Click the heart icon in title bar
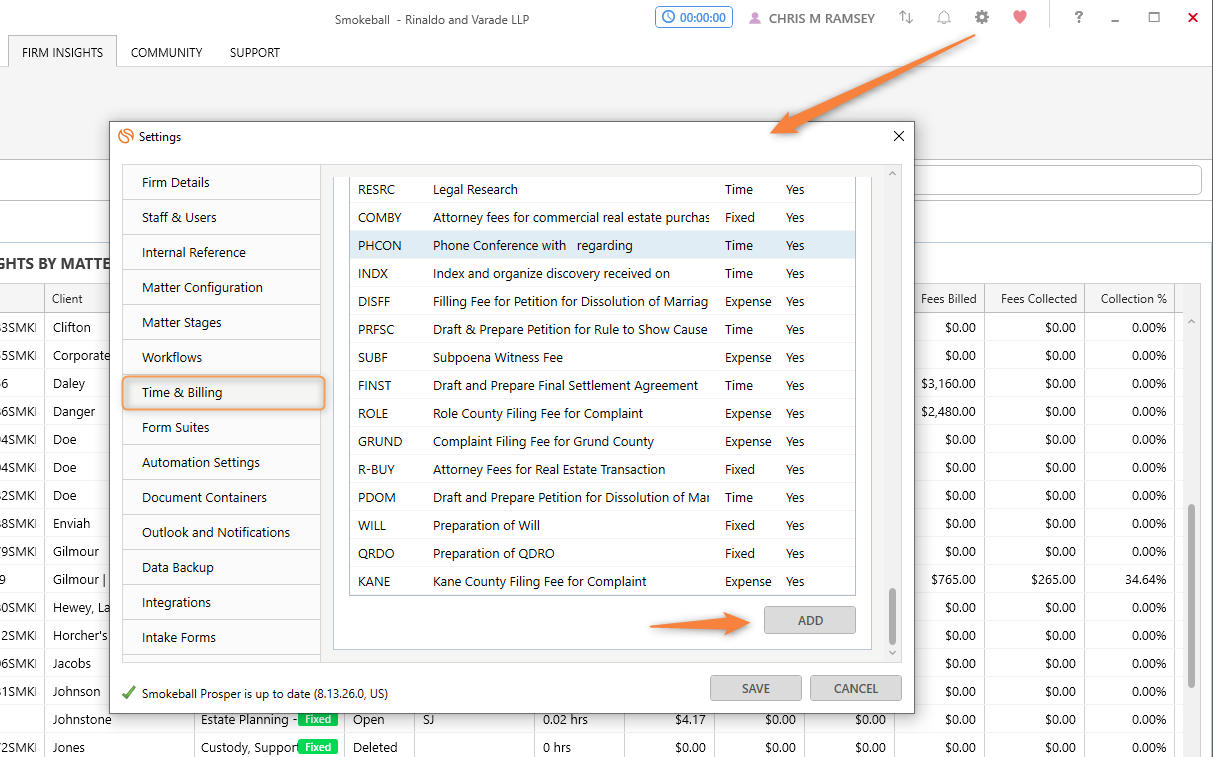 [x=1019, y=17]
